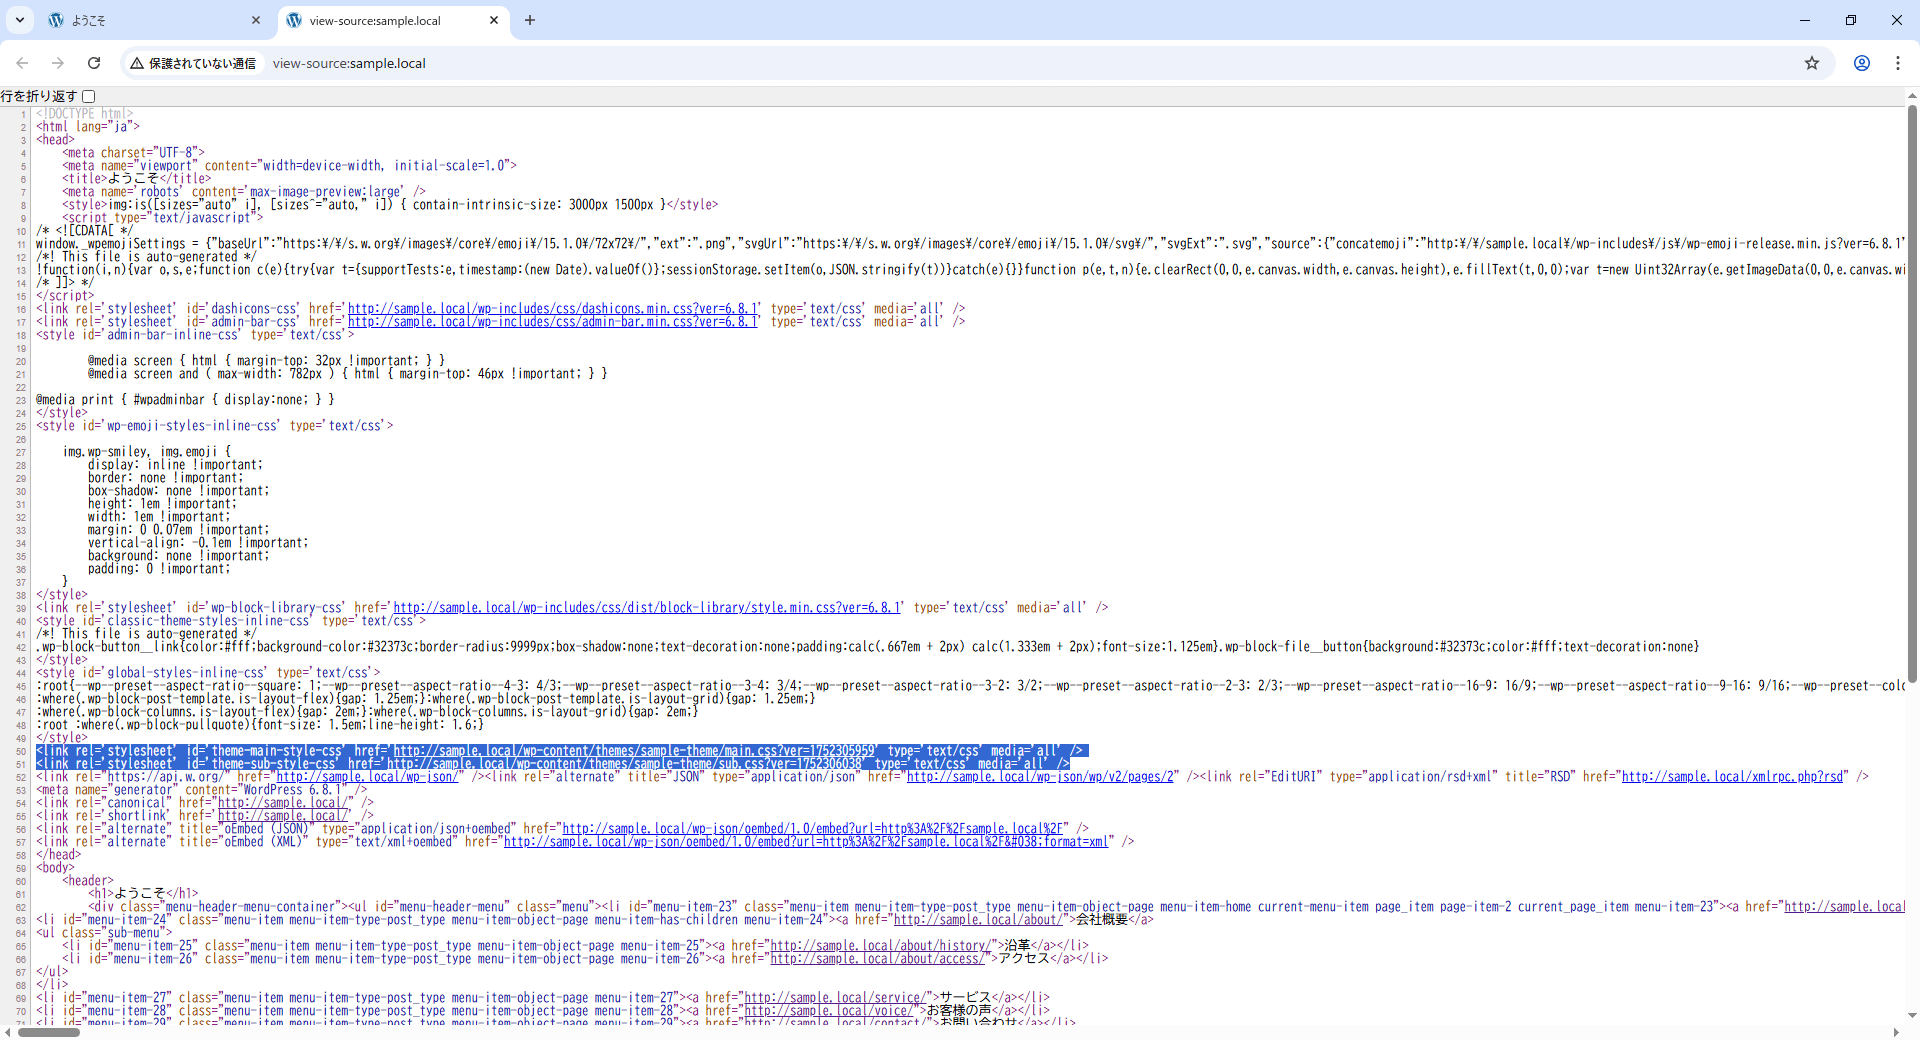Open the sample-theme sub.css link
The image size is (1920, 1040).
point(625,764)
